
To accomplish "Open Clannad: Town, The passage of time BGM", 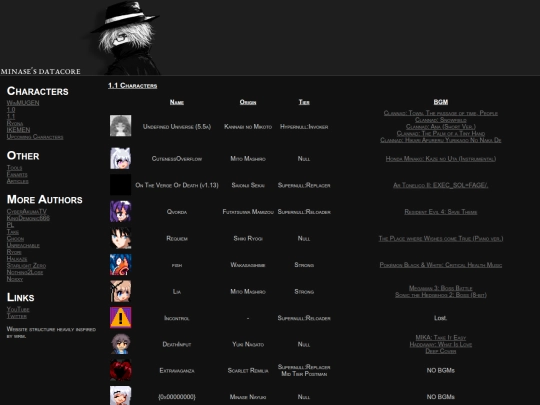I will point(441,113).
